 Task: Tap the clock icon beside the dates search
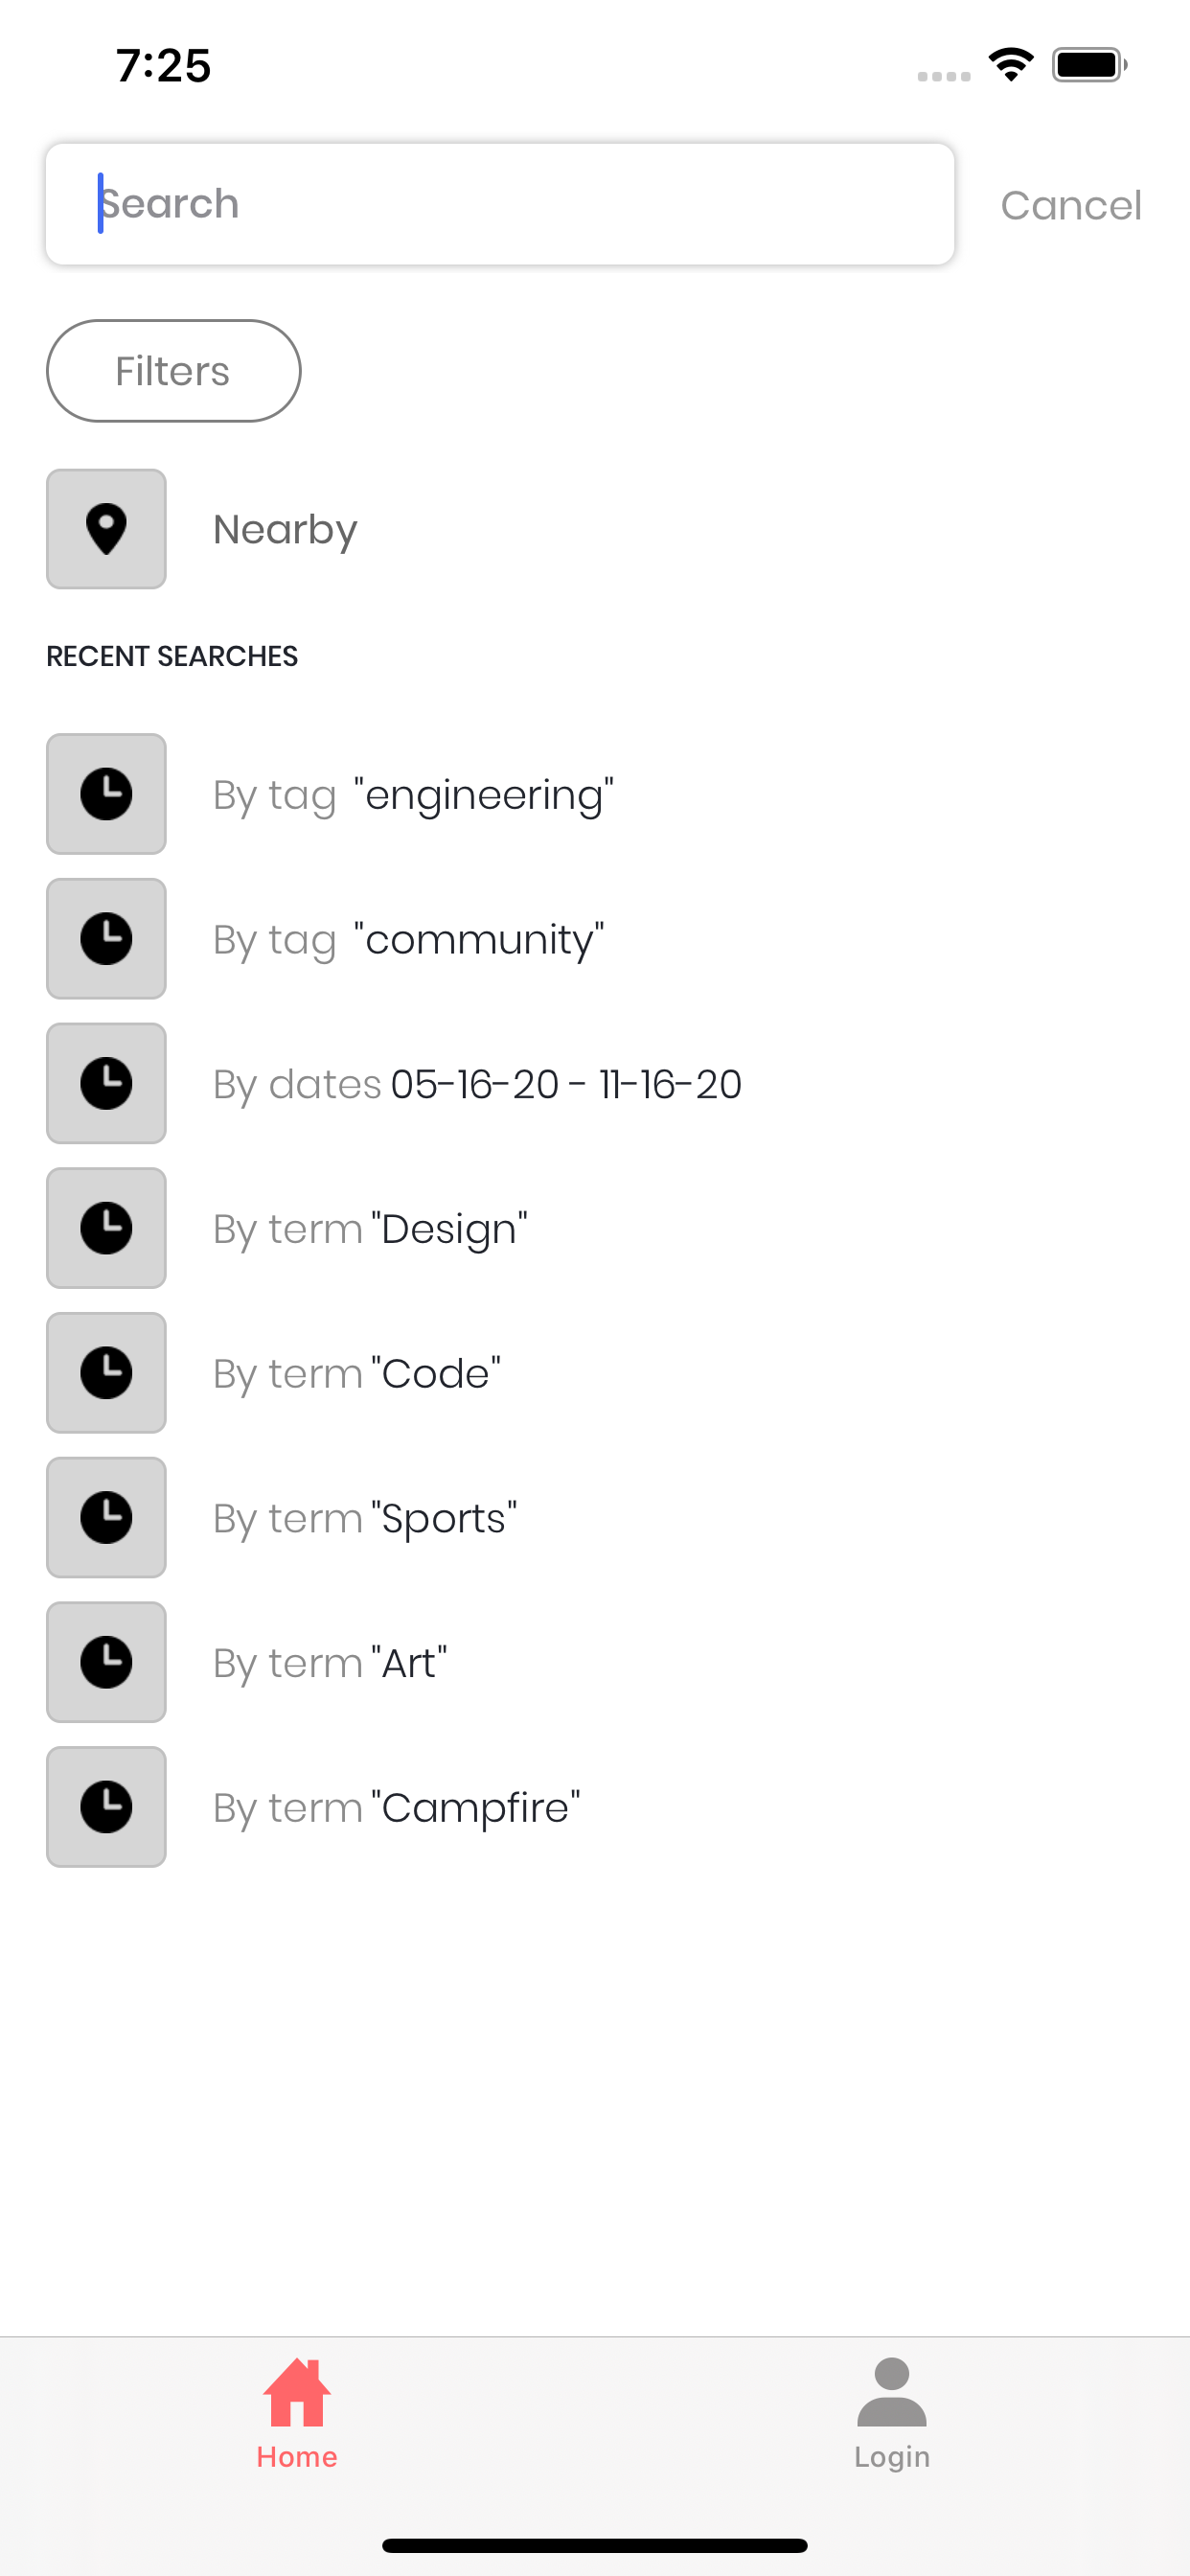point(106,1083)
